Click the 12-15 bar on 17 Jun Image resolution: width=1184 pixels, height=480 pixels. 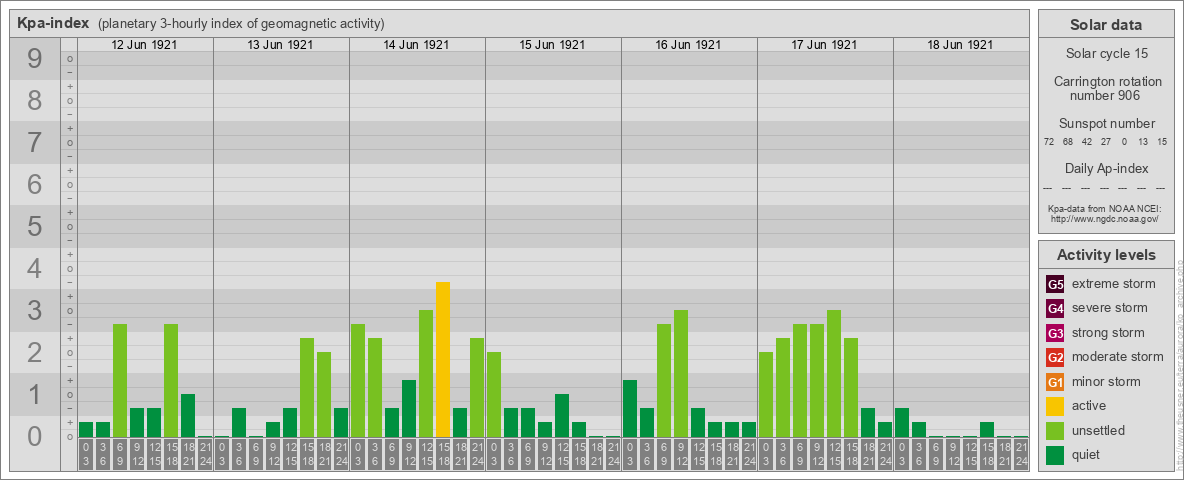click(x=834, y=374)
